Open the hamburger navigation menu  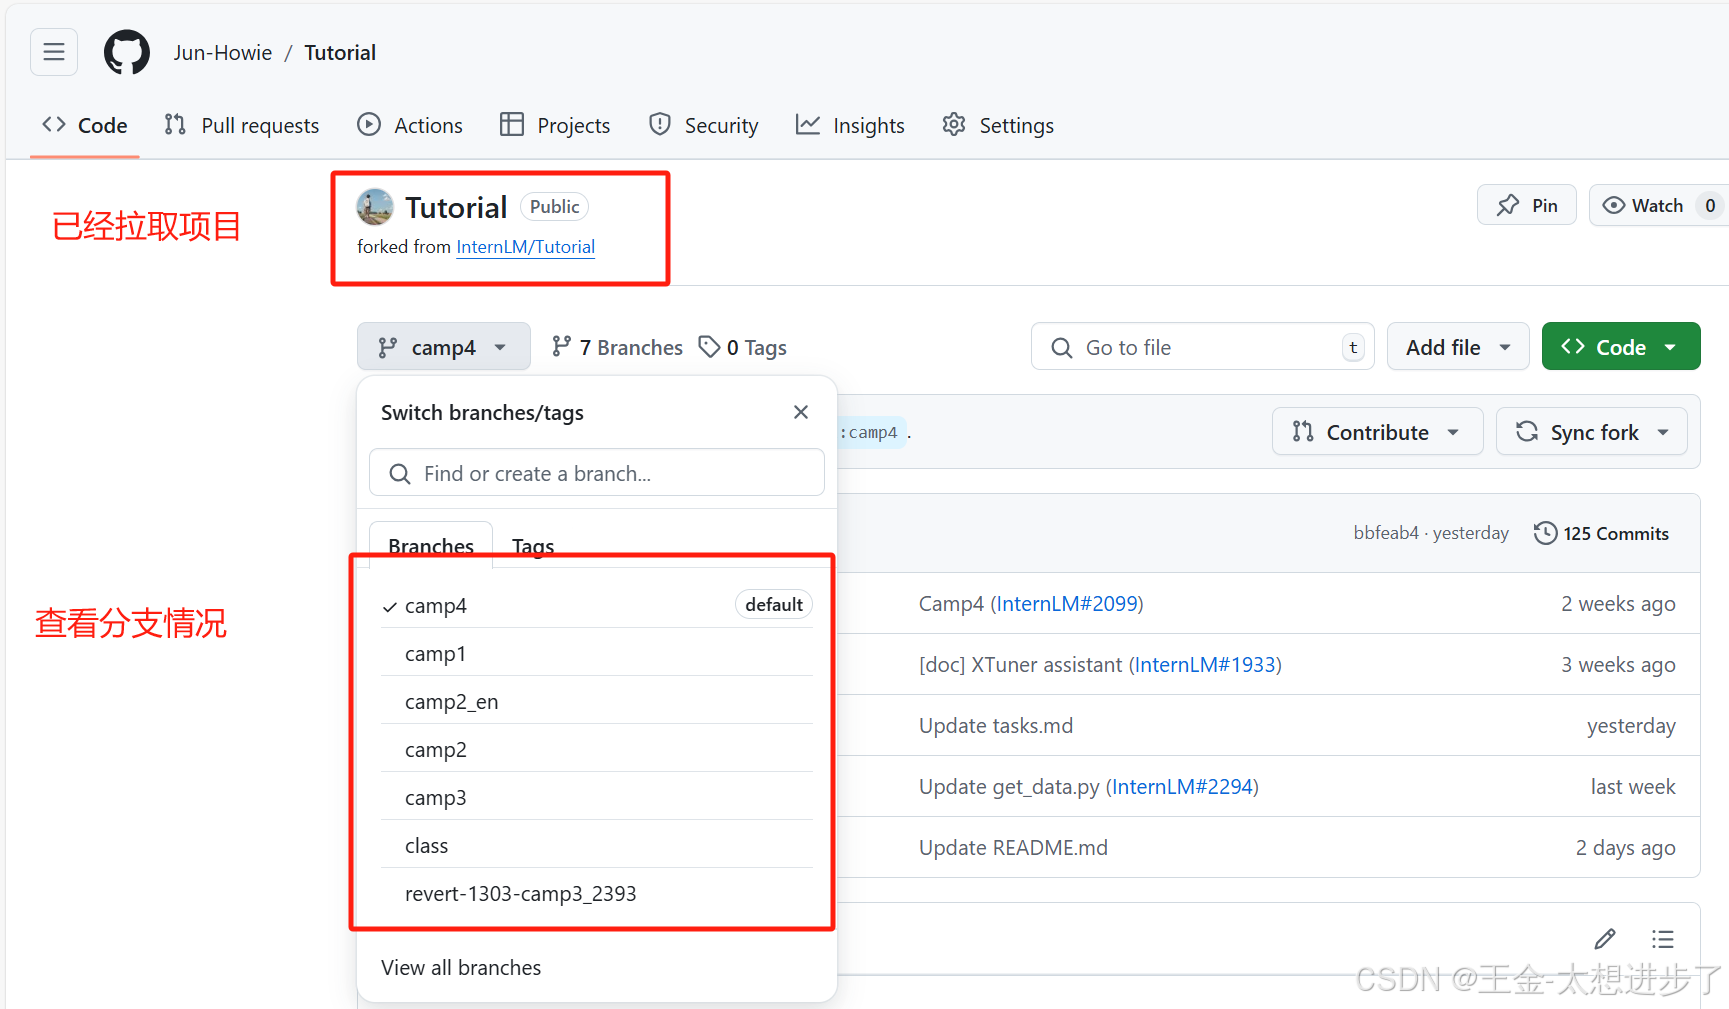54,52
